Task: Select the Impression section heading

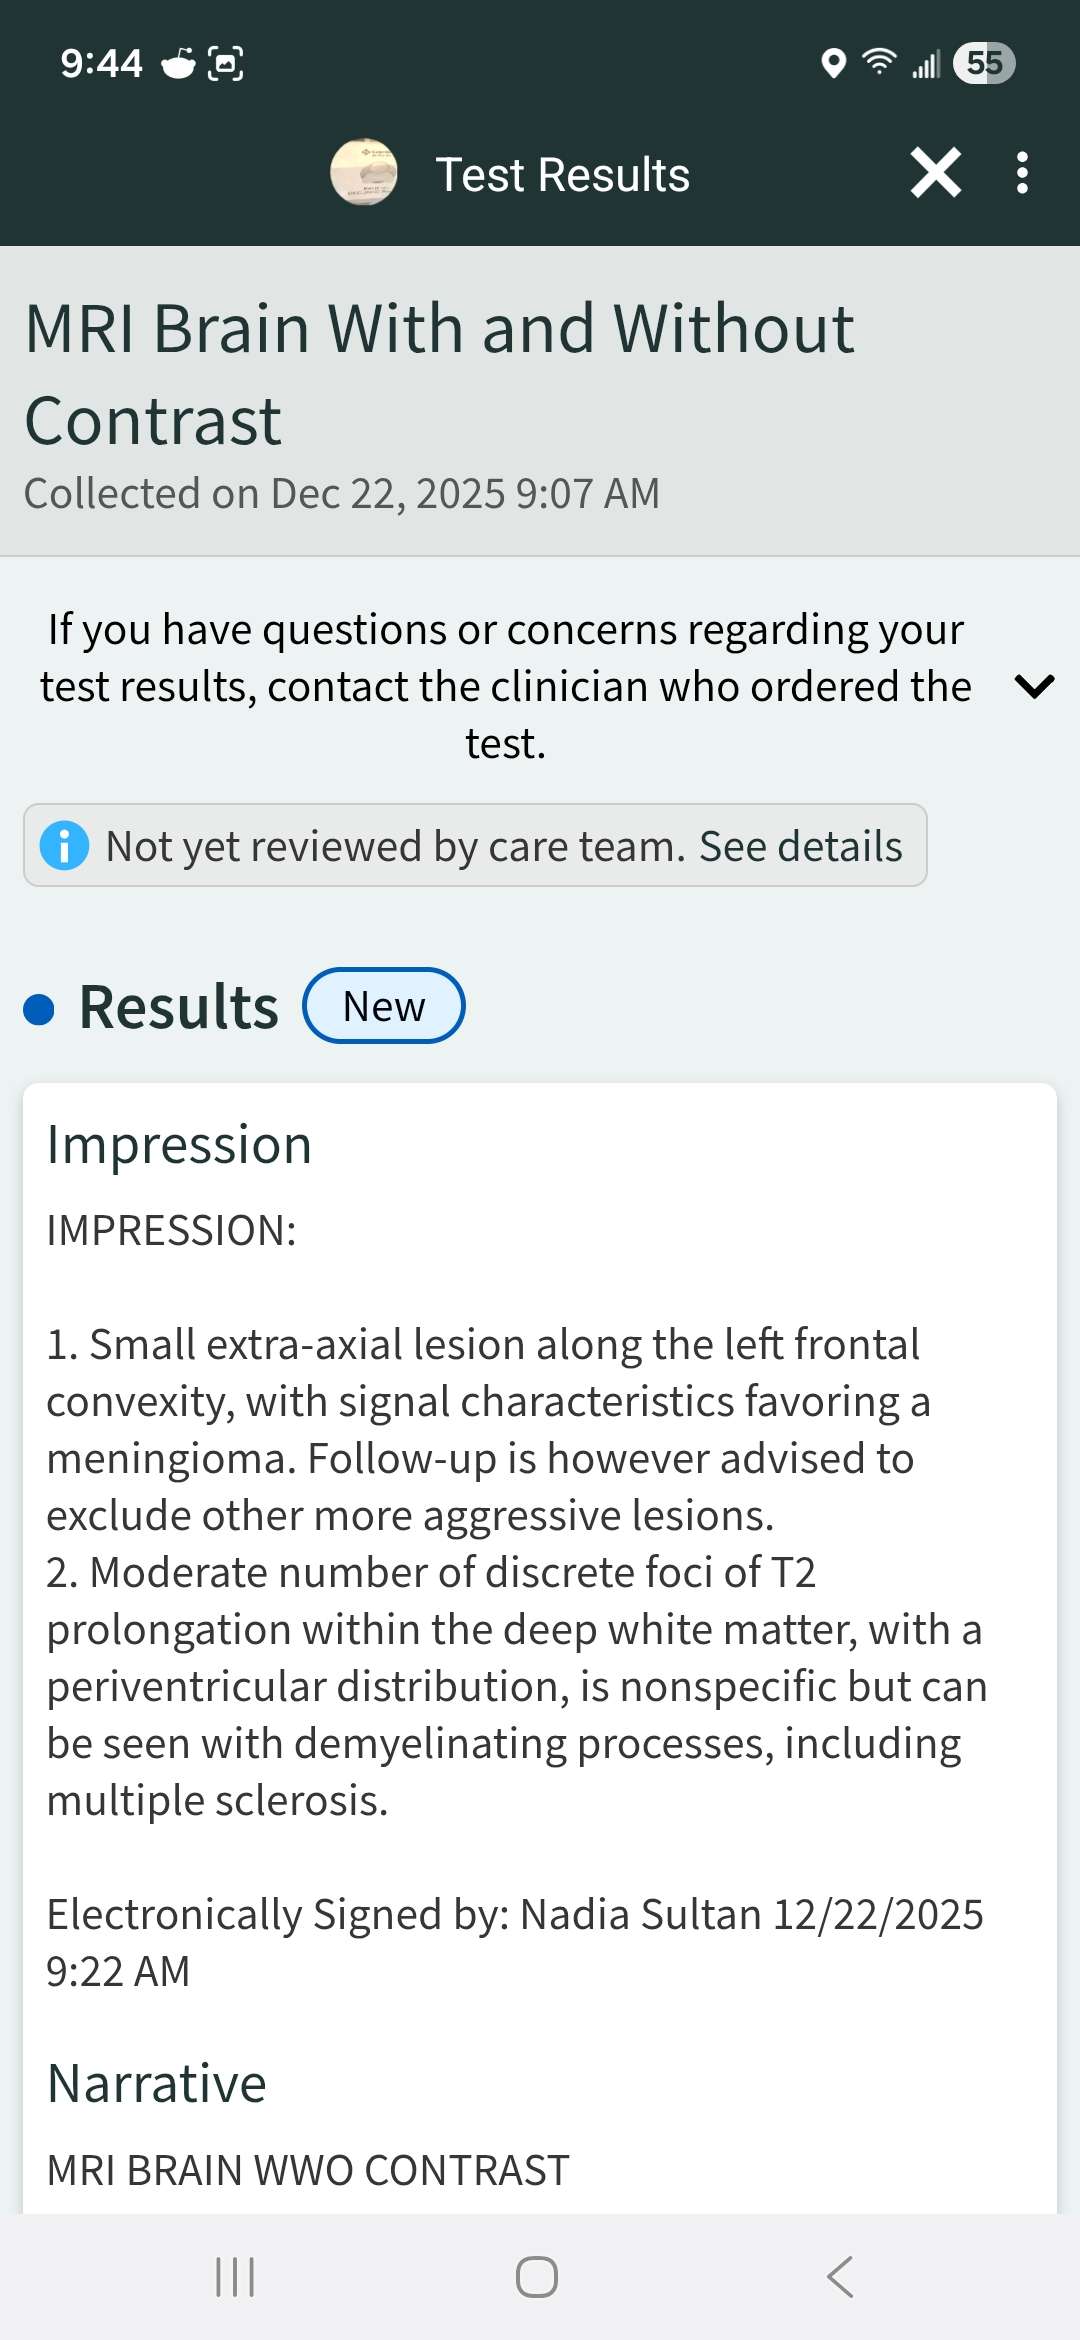Action: [179, 1145]
